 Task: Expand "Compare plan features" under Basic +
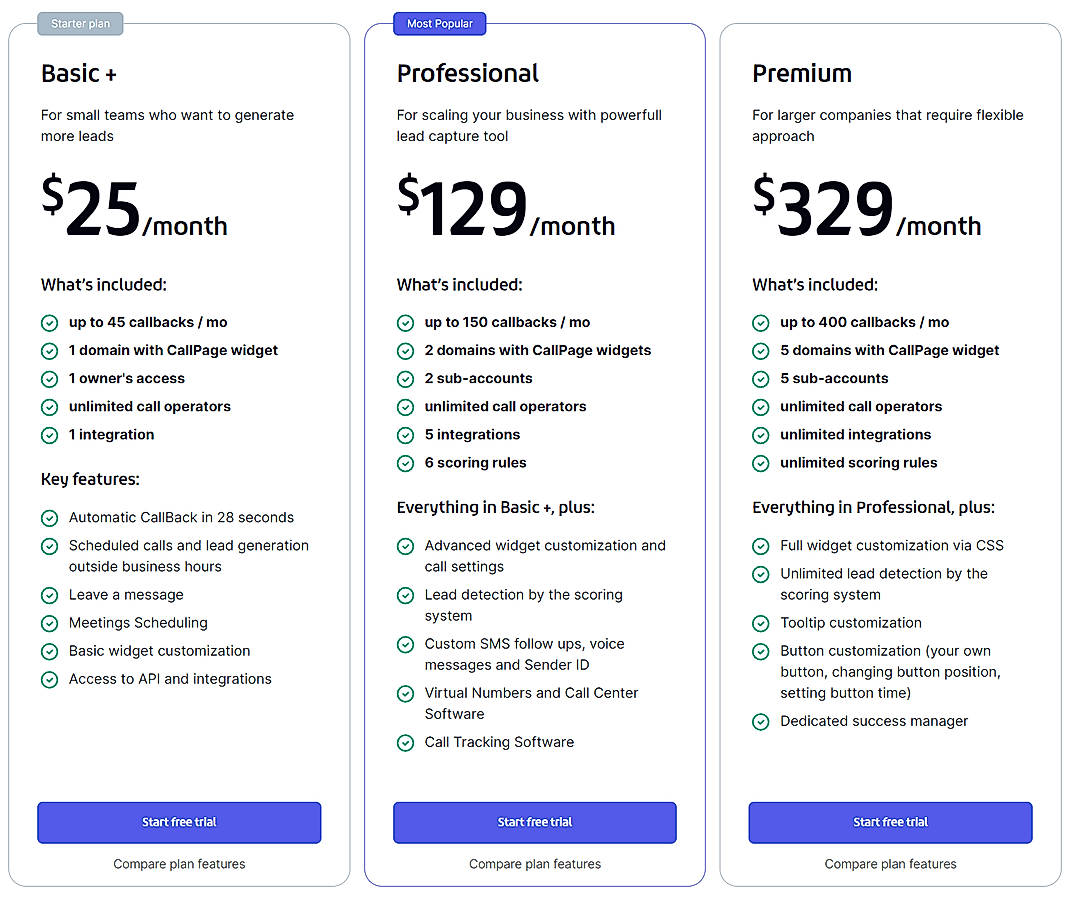[179, 864]
